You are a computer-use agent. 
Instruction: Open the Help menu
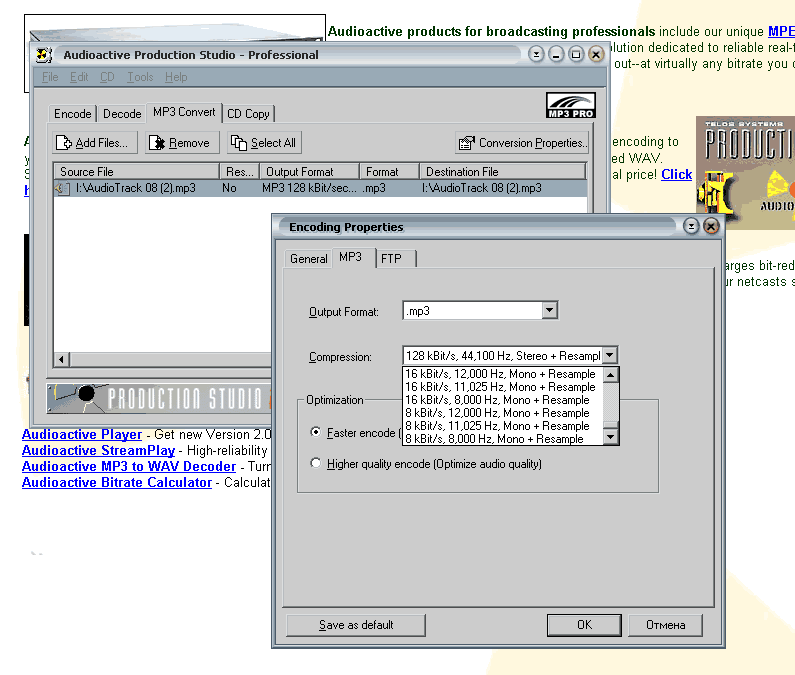tap(176, 77)
